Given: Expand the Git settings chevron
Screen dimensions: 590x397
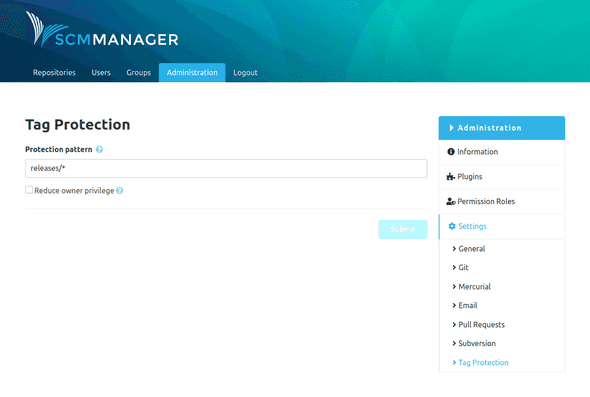Looking at the screenshot, I should [454, 268].
